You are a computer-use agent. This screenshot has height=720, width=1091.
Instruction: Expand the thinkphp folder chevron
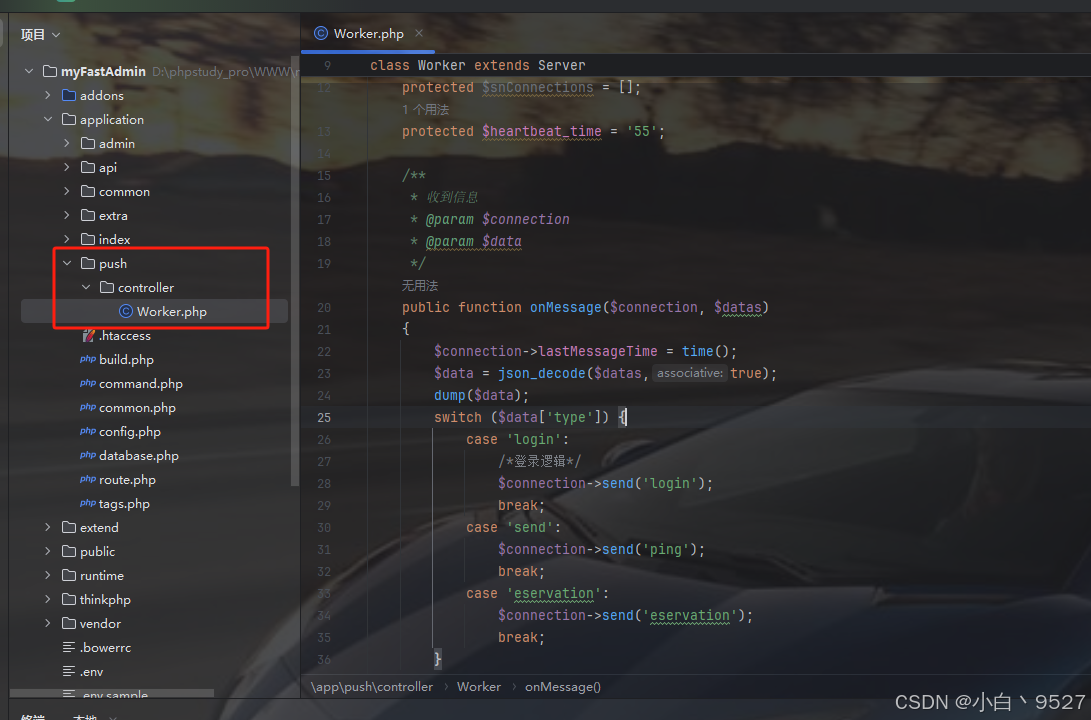coord(48,599)
